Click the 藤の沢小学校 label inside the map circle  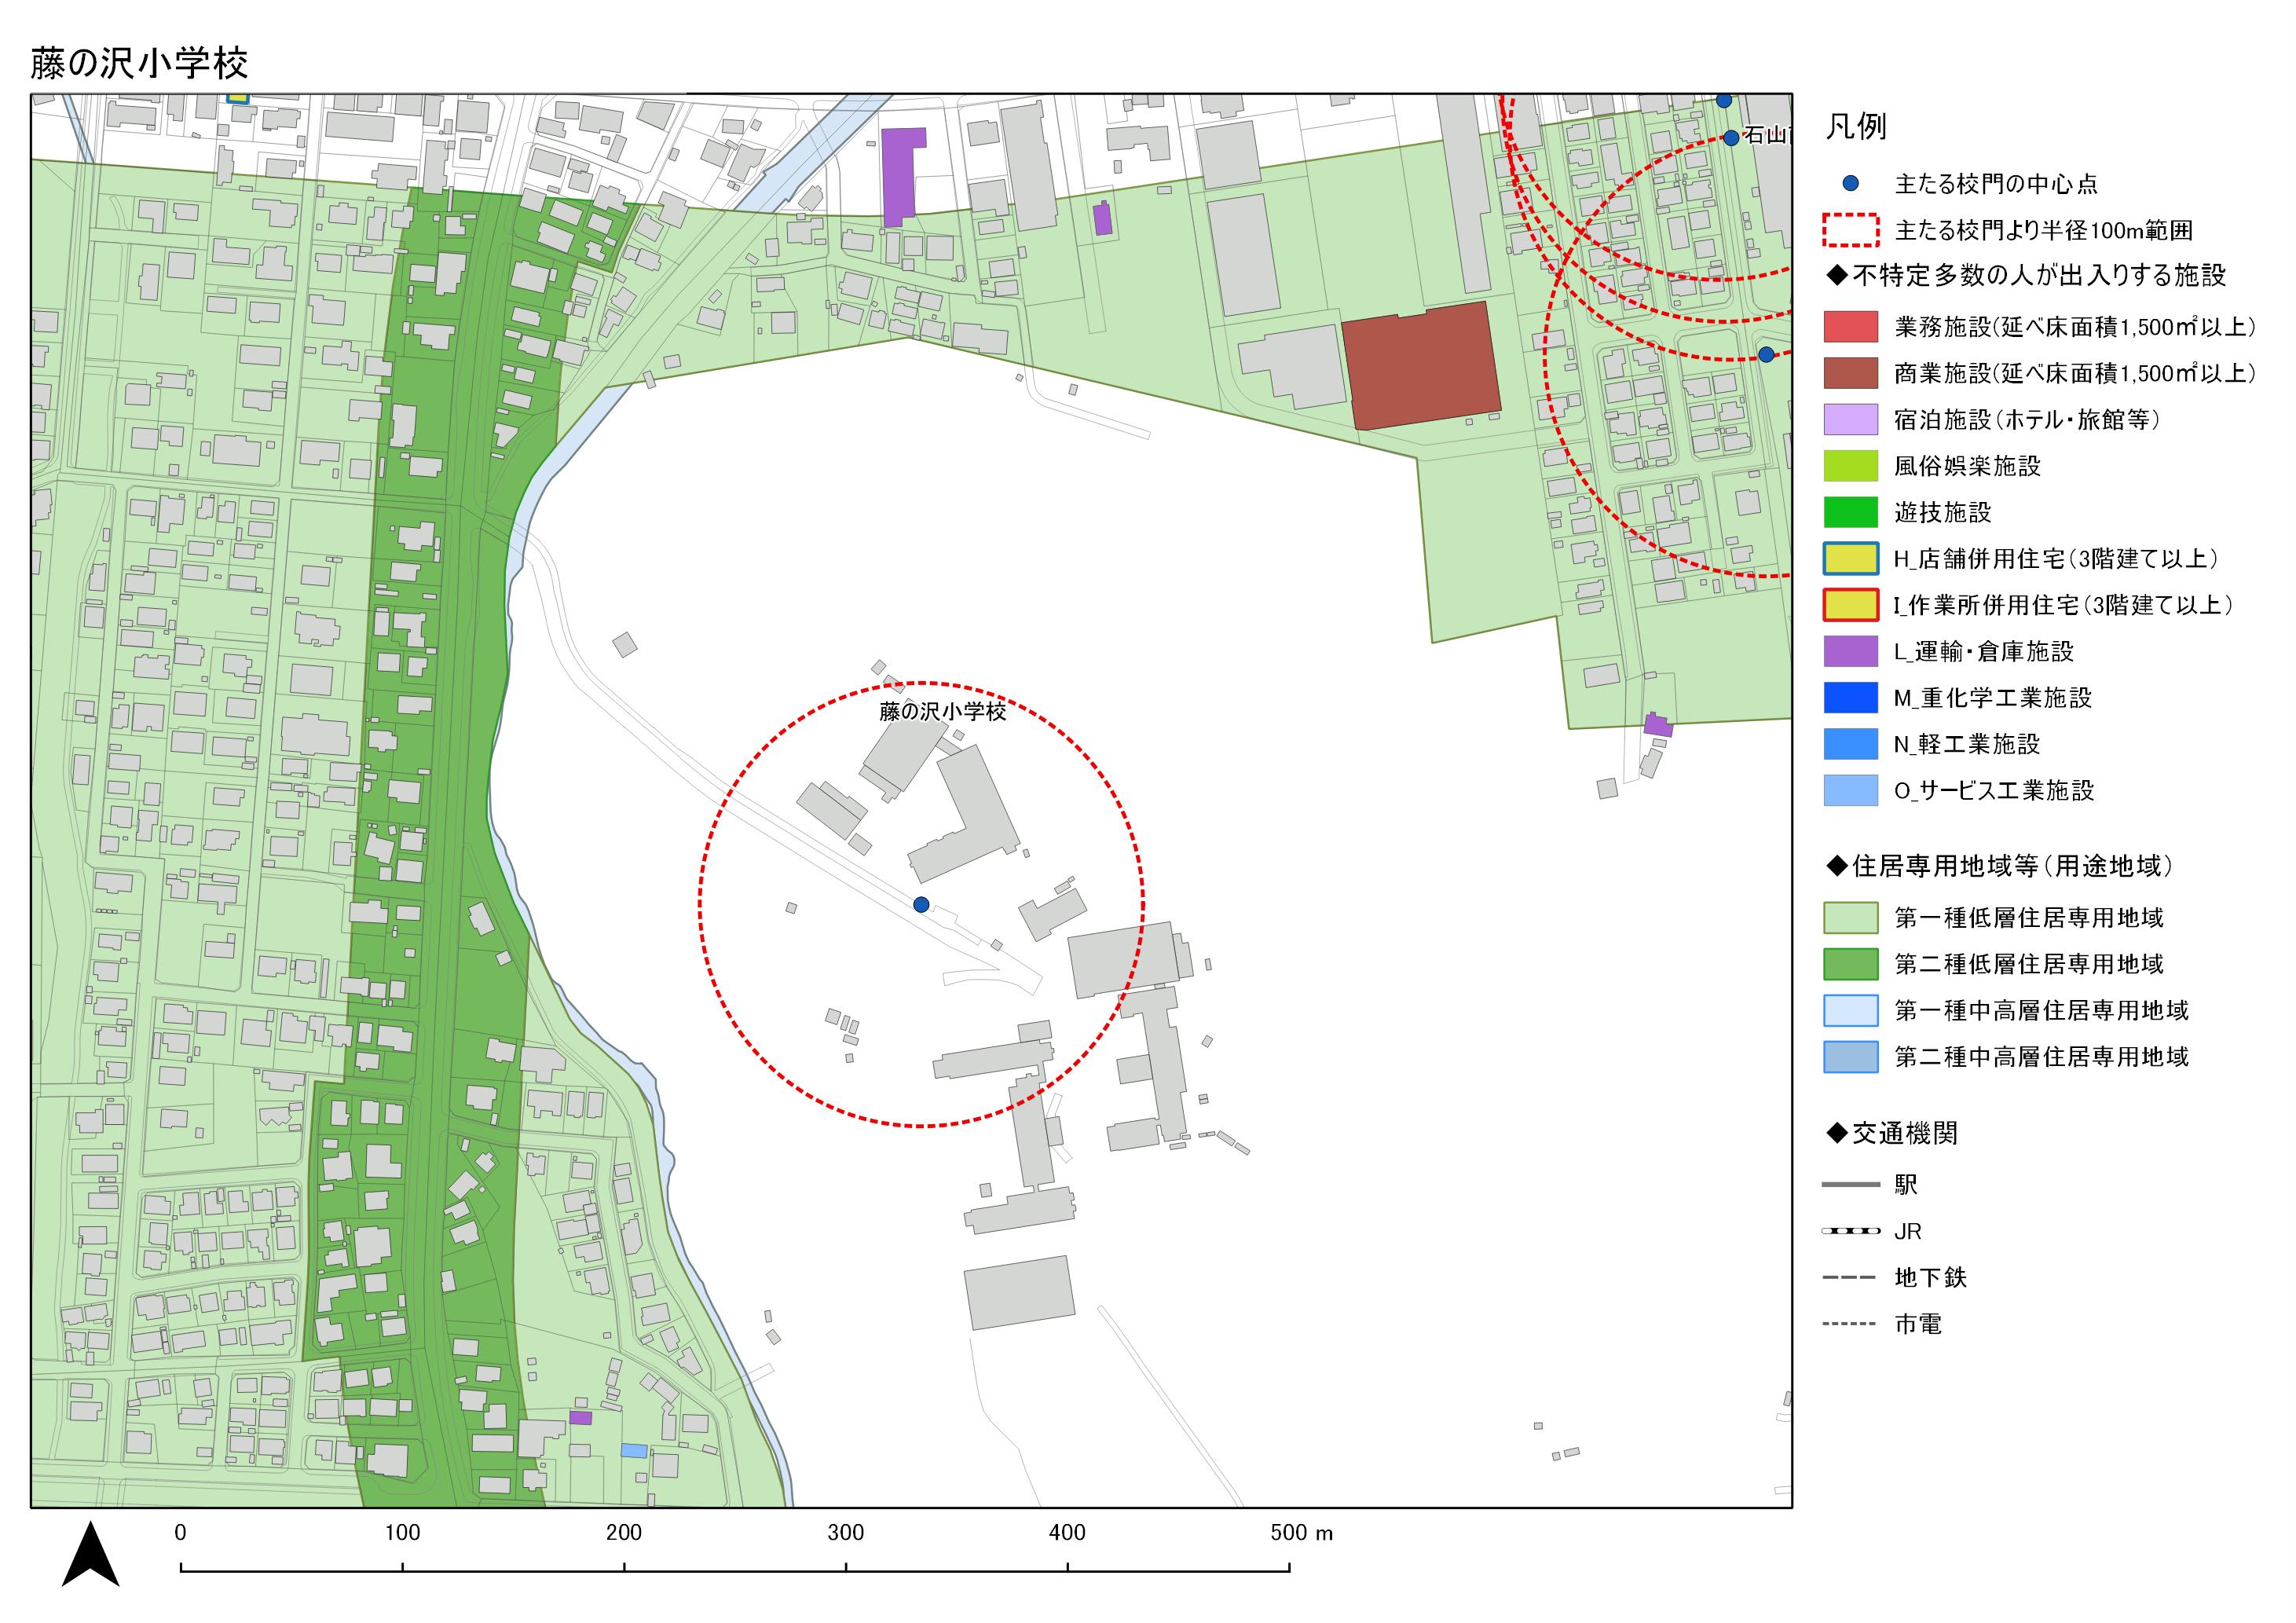(943, 712)
